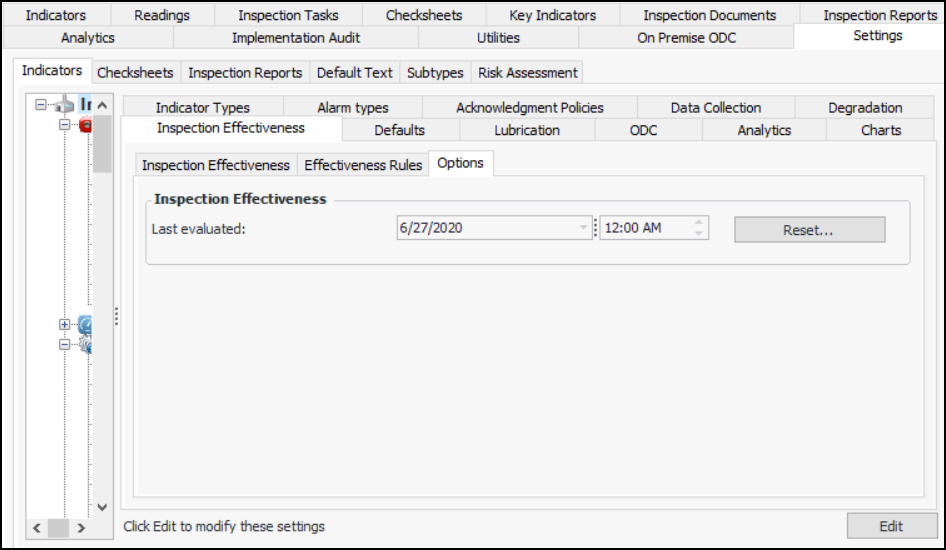Open the top-row Analytics tab
The image size is (946, 550).
(88, 38)
